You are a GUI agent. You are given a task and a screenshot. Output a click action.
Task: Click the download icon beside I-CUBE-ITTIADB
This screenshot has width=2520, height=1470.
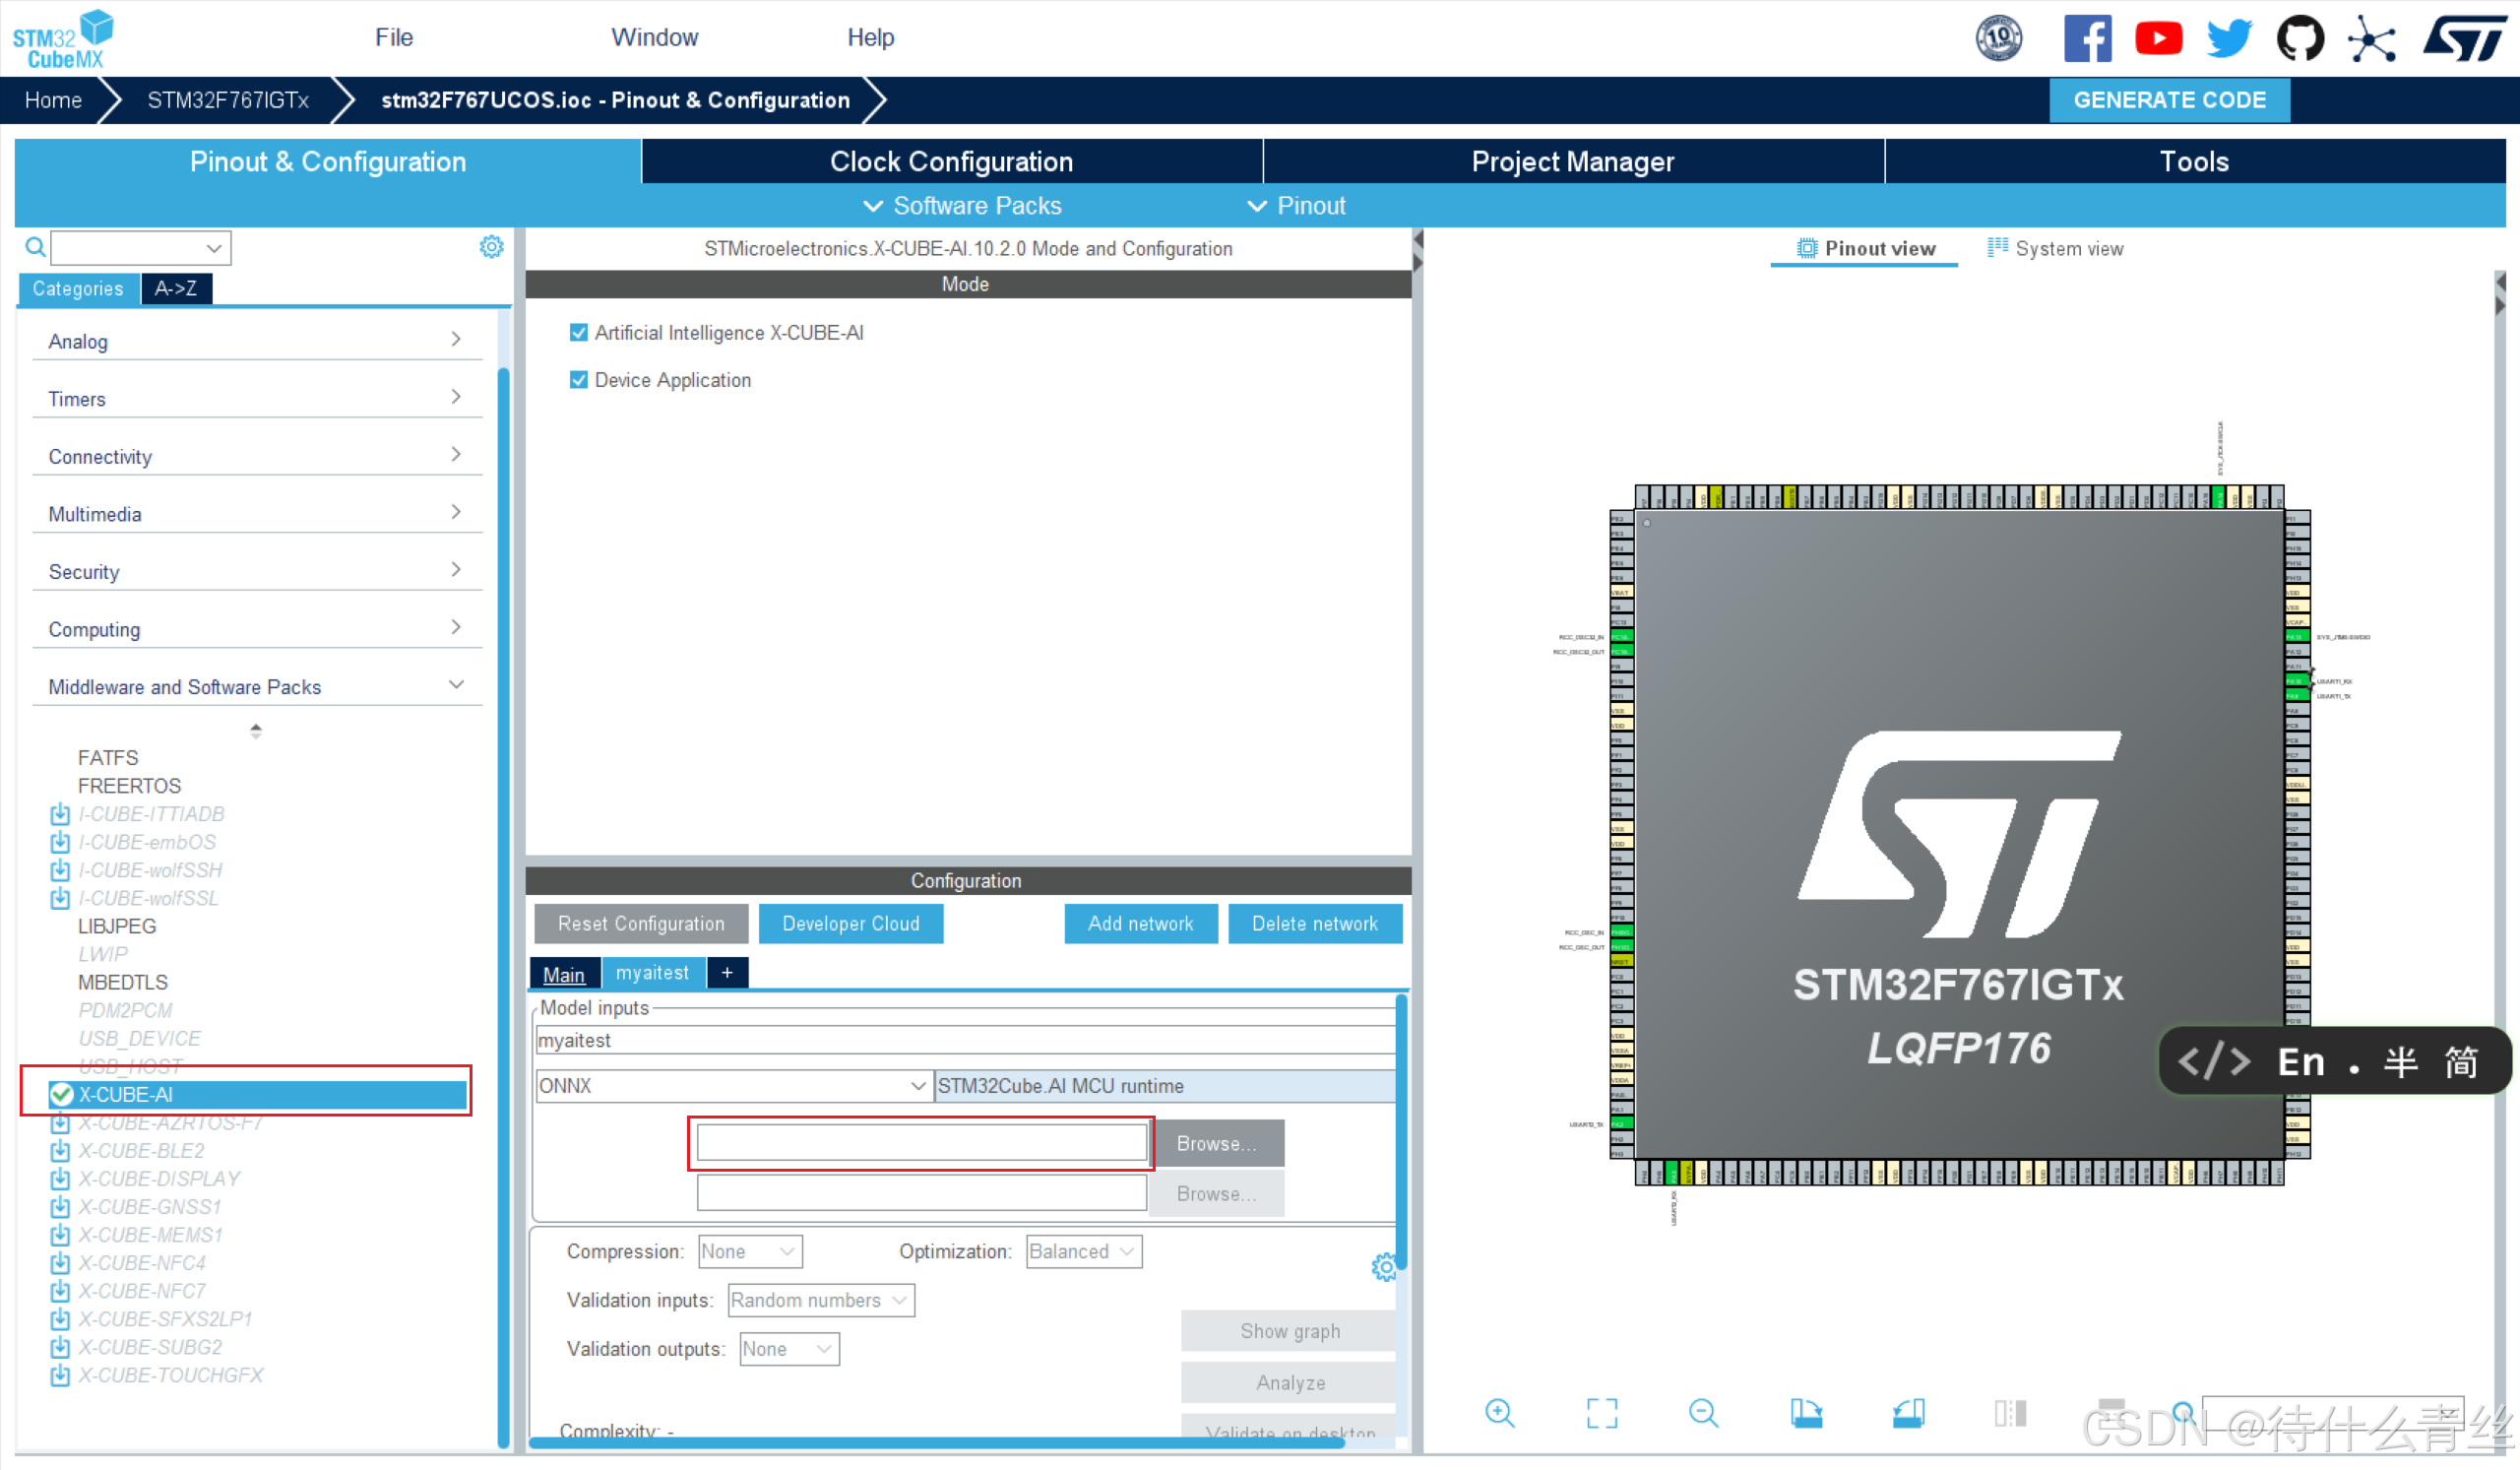(x=60, y=814)
